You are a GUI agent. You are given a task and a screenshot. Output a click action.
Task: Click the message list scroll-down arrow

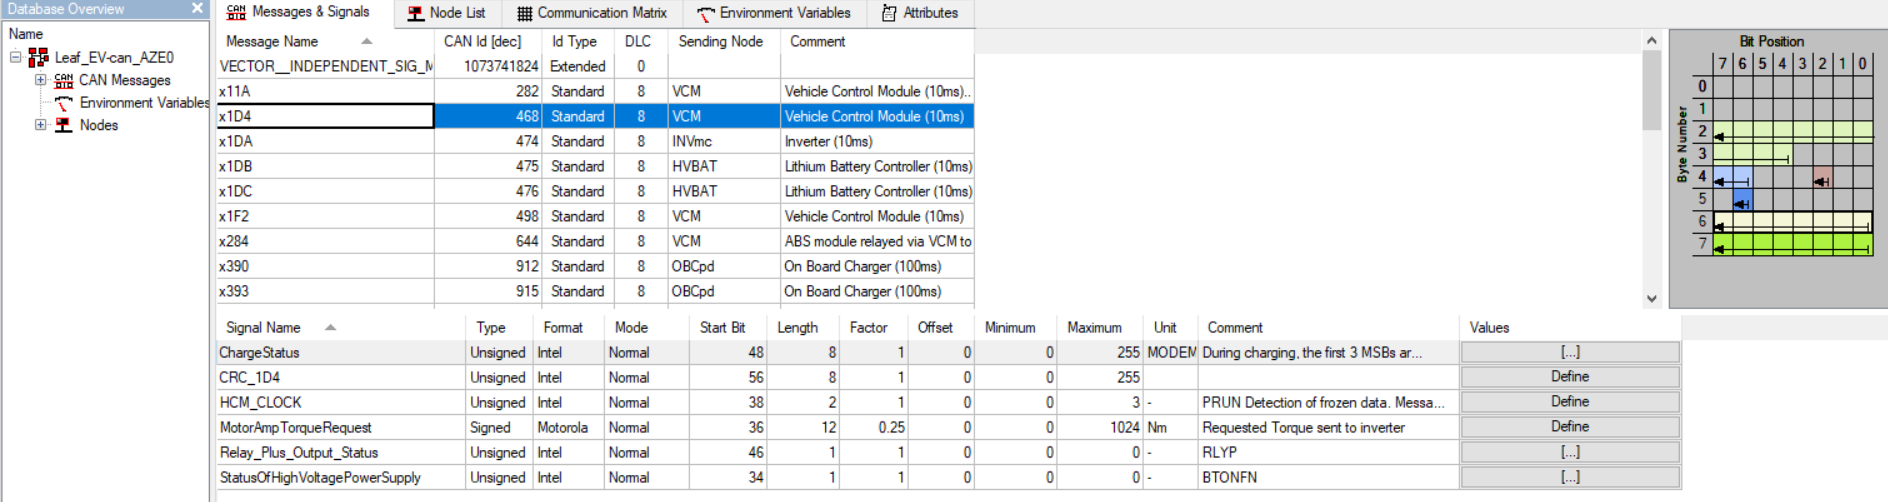(1651, 298)
